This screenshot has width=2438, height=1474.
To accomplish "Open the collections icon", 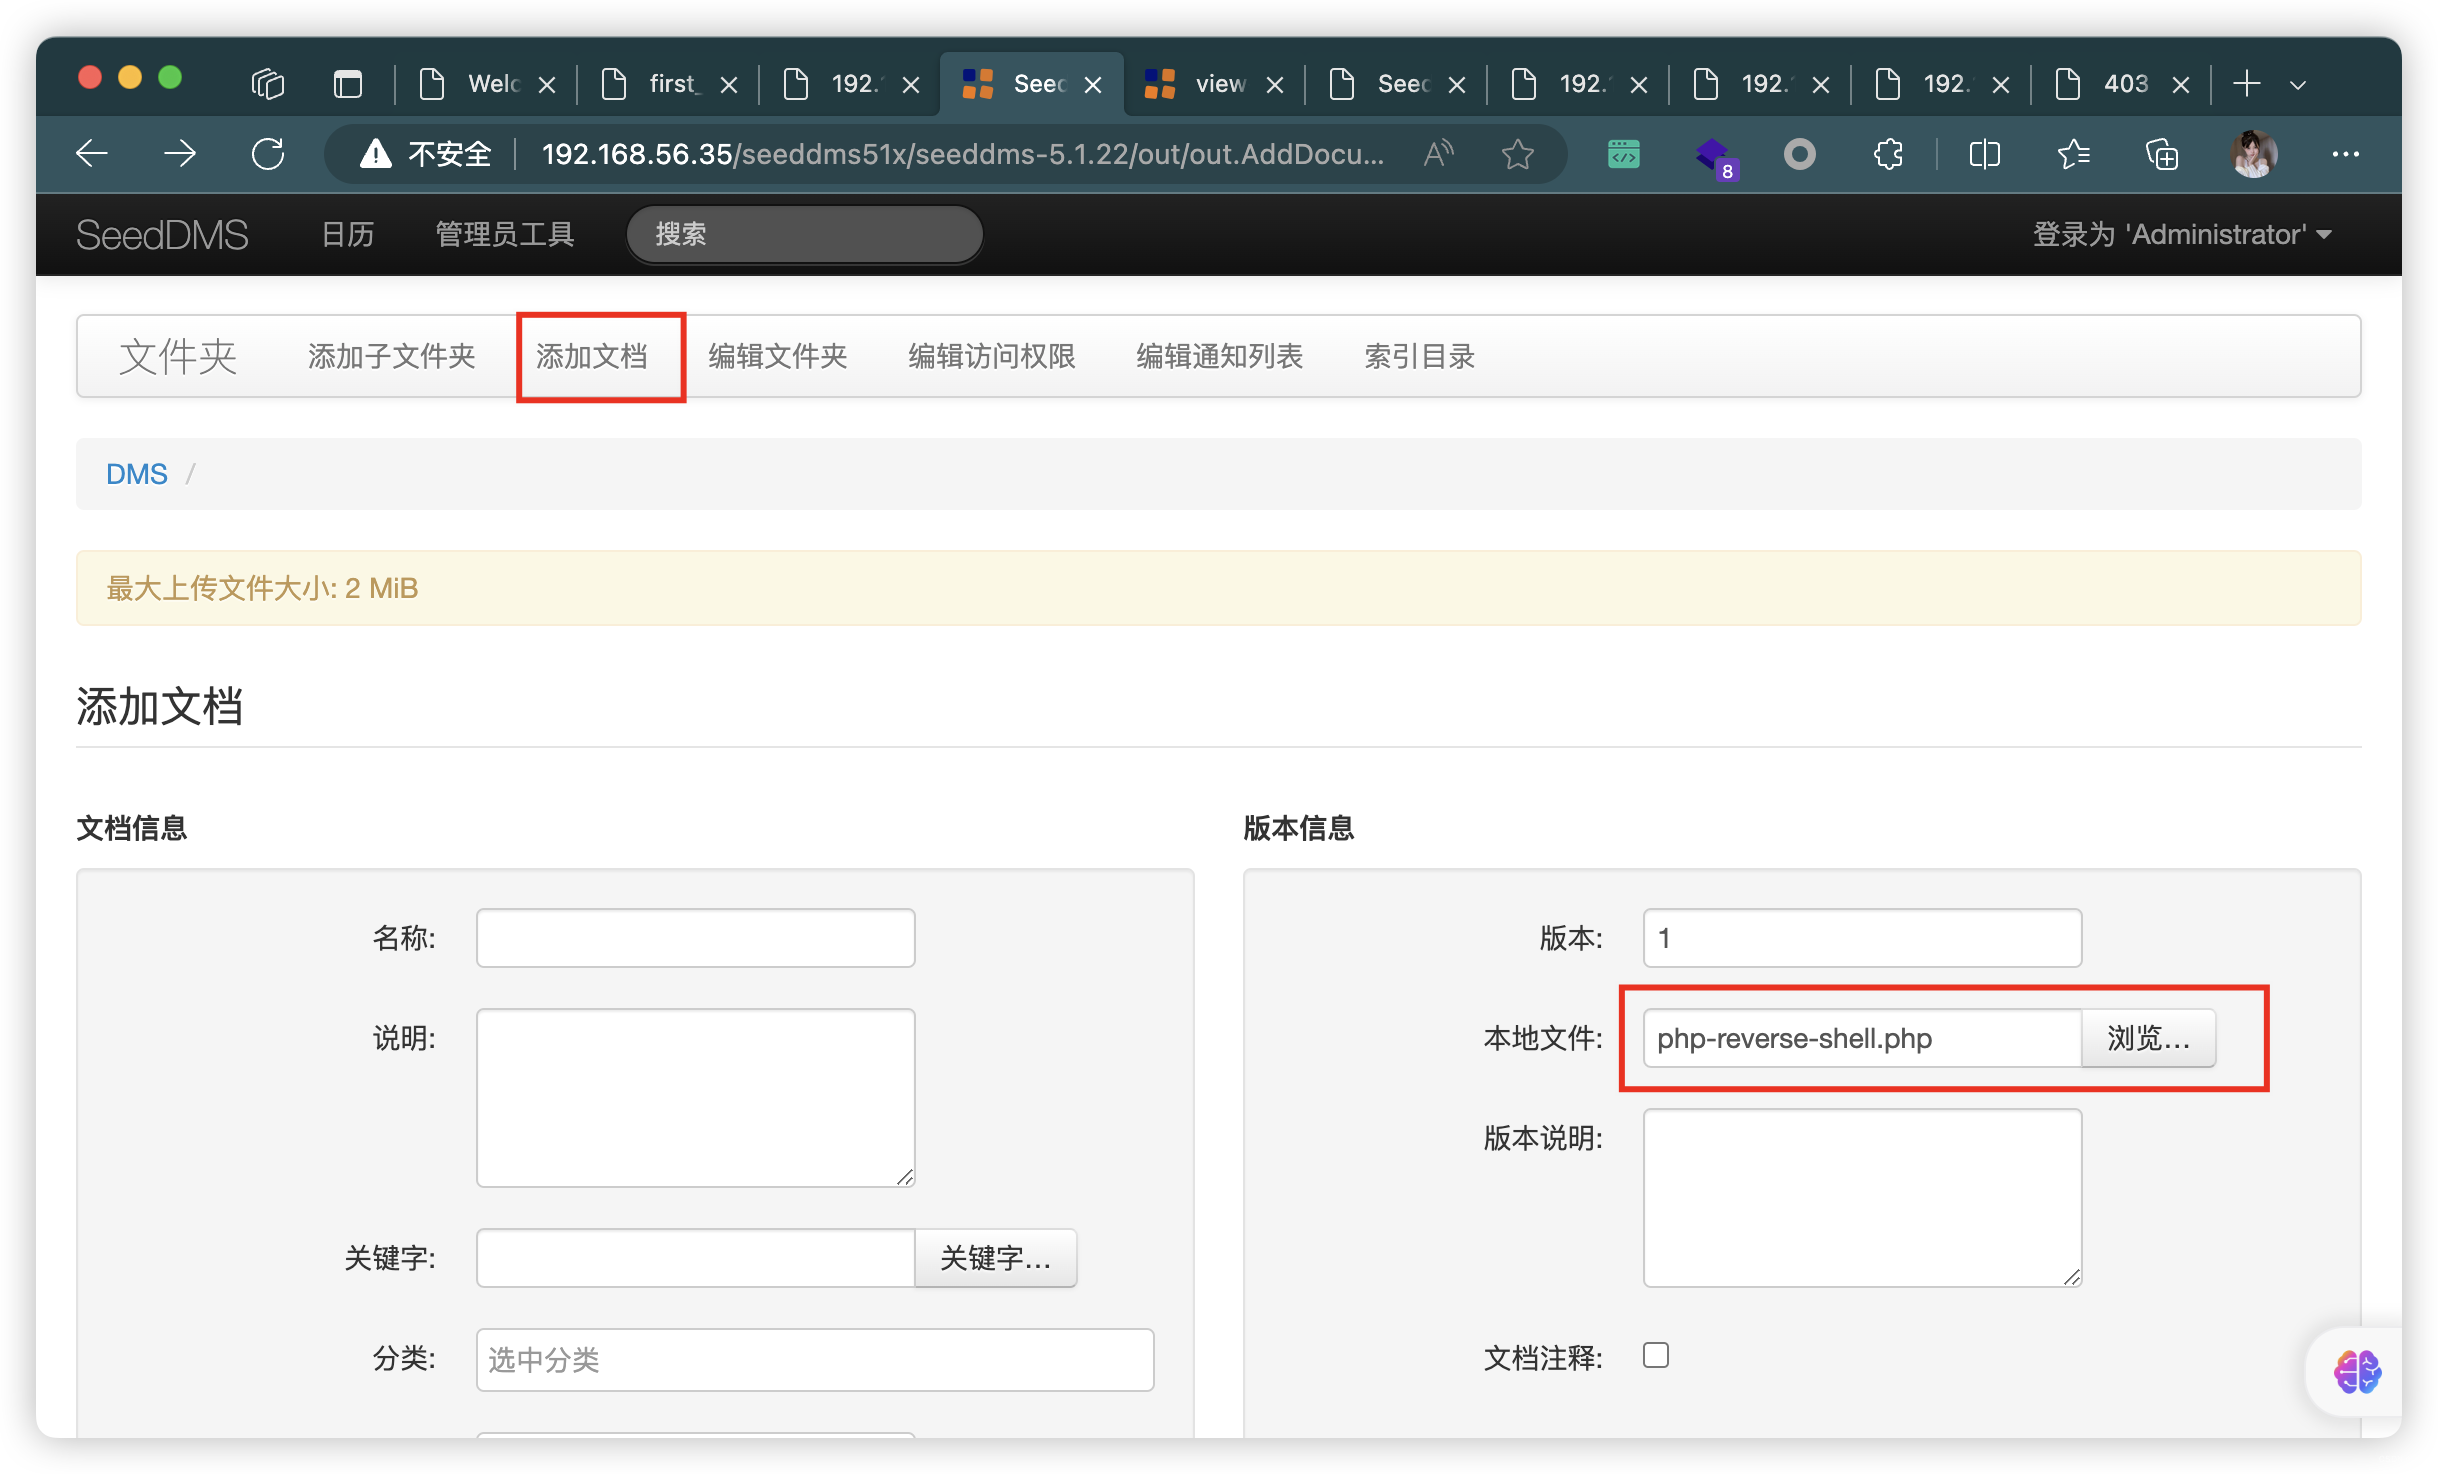I will [x=2162, y=154].
